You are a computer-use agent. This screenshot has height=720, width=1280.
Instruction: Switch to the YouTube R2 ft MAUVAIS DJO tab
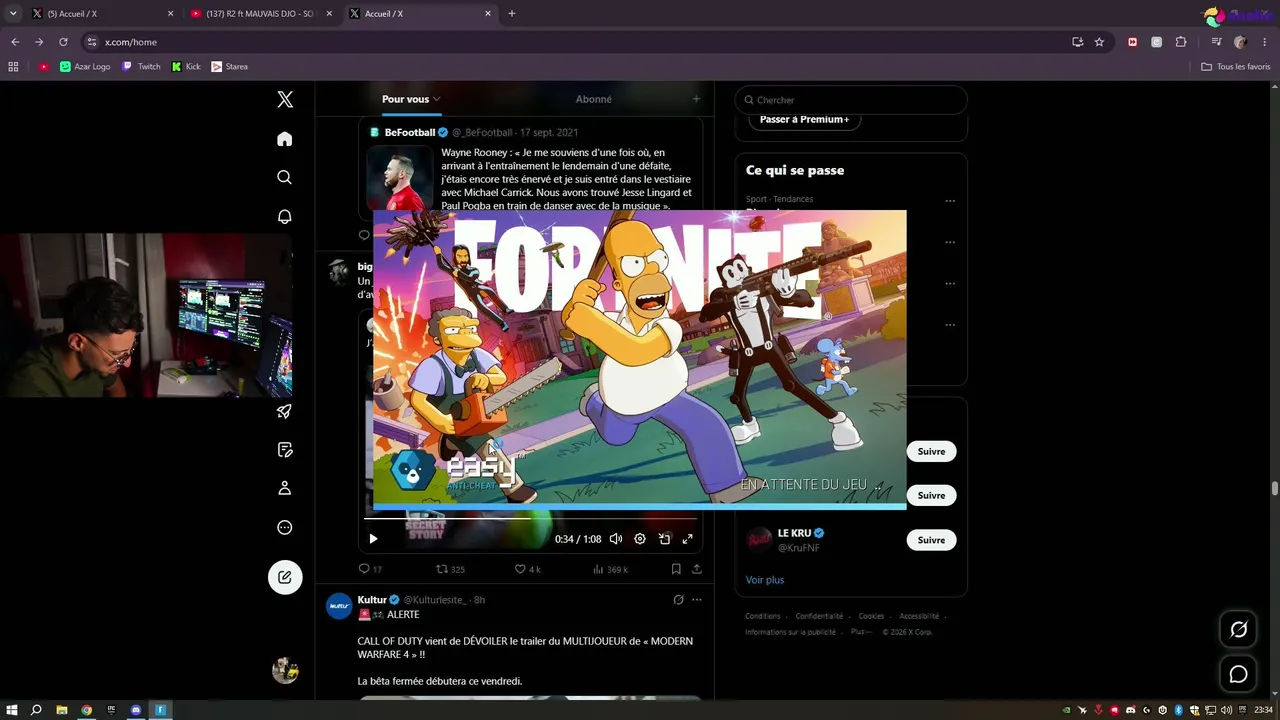pos(262,14)
